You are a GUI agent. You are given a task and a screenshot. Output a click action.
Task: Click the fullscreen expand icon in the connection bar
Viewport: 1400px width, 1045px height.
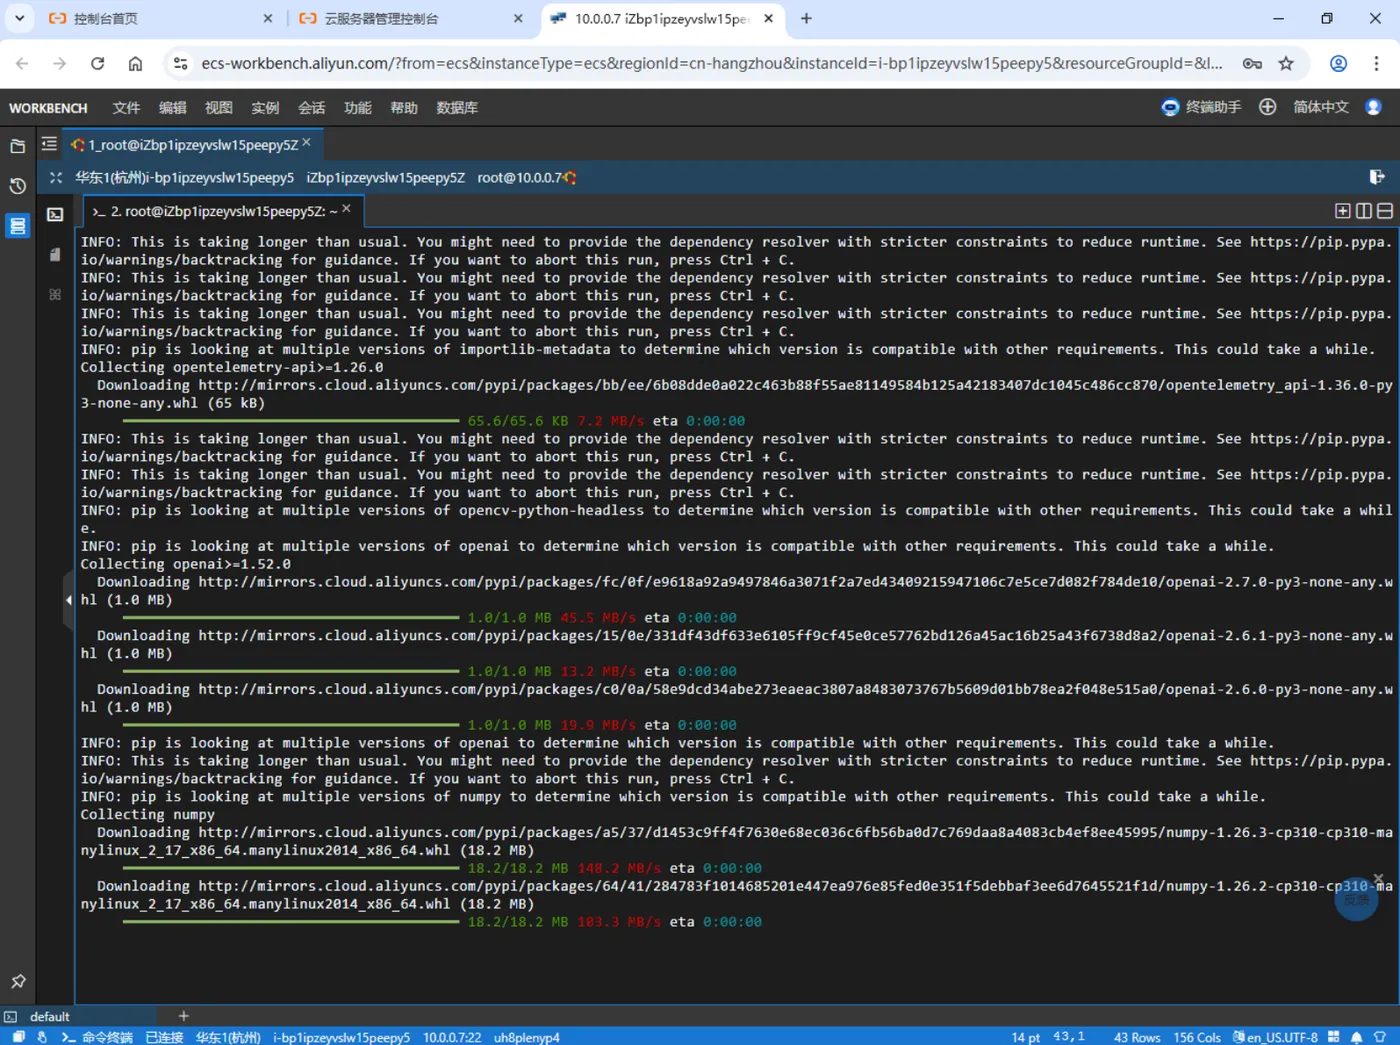(x=56, y=178)
